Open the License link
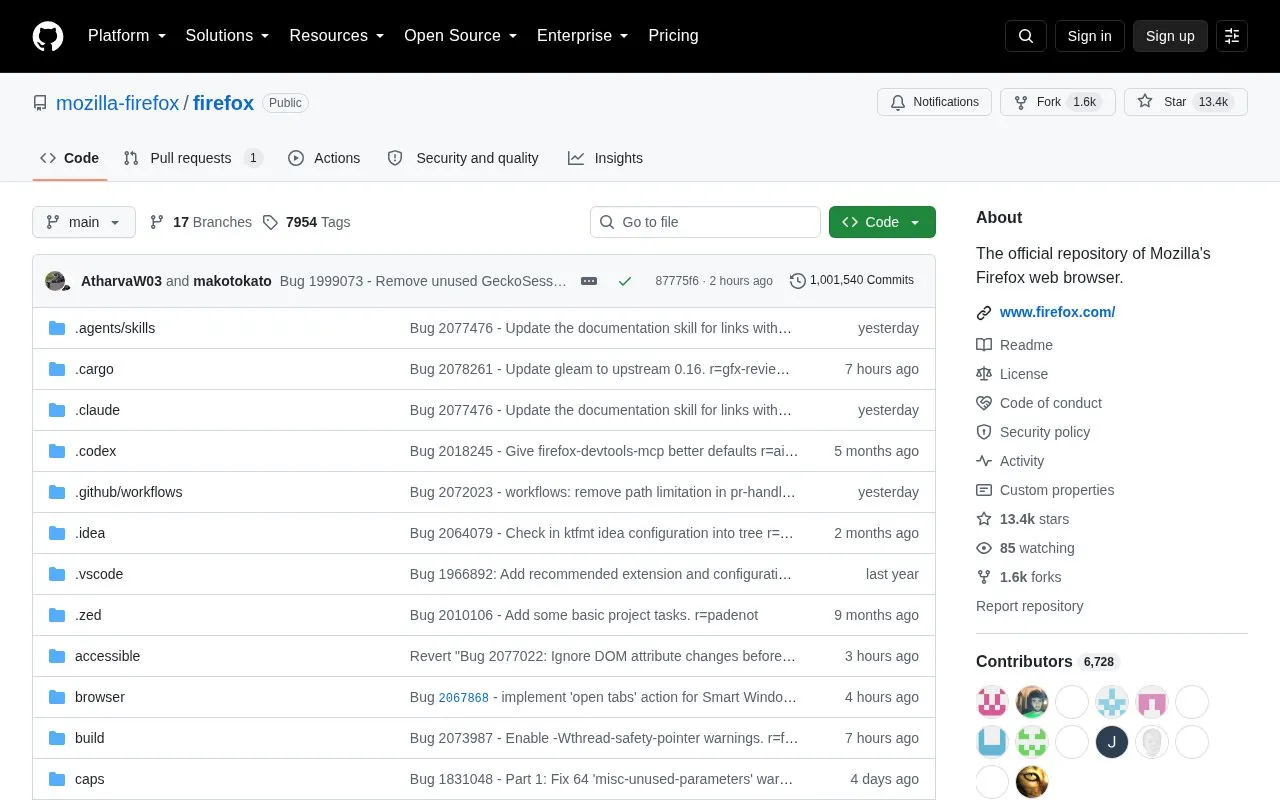This screenshot has height=800, width=1280. pyautogui.click(x=1012, y=374)
